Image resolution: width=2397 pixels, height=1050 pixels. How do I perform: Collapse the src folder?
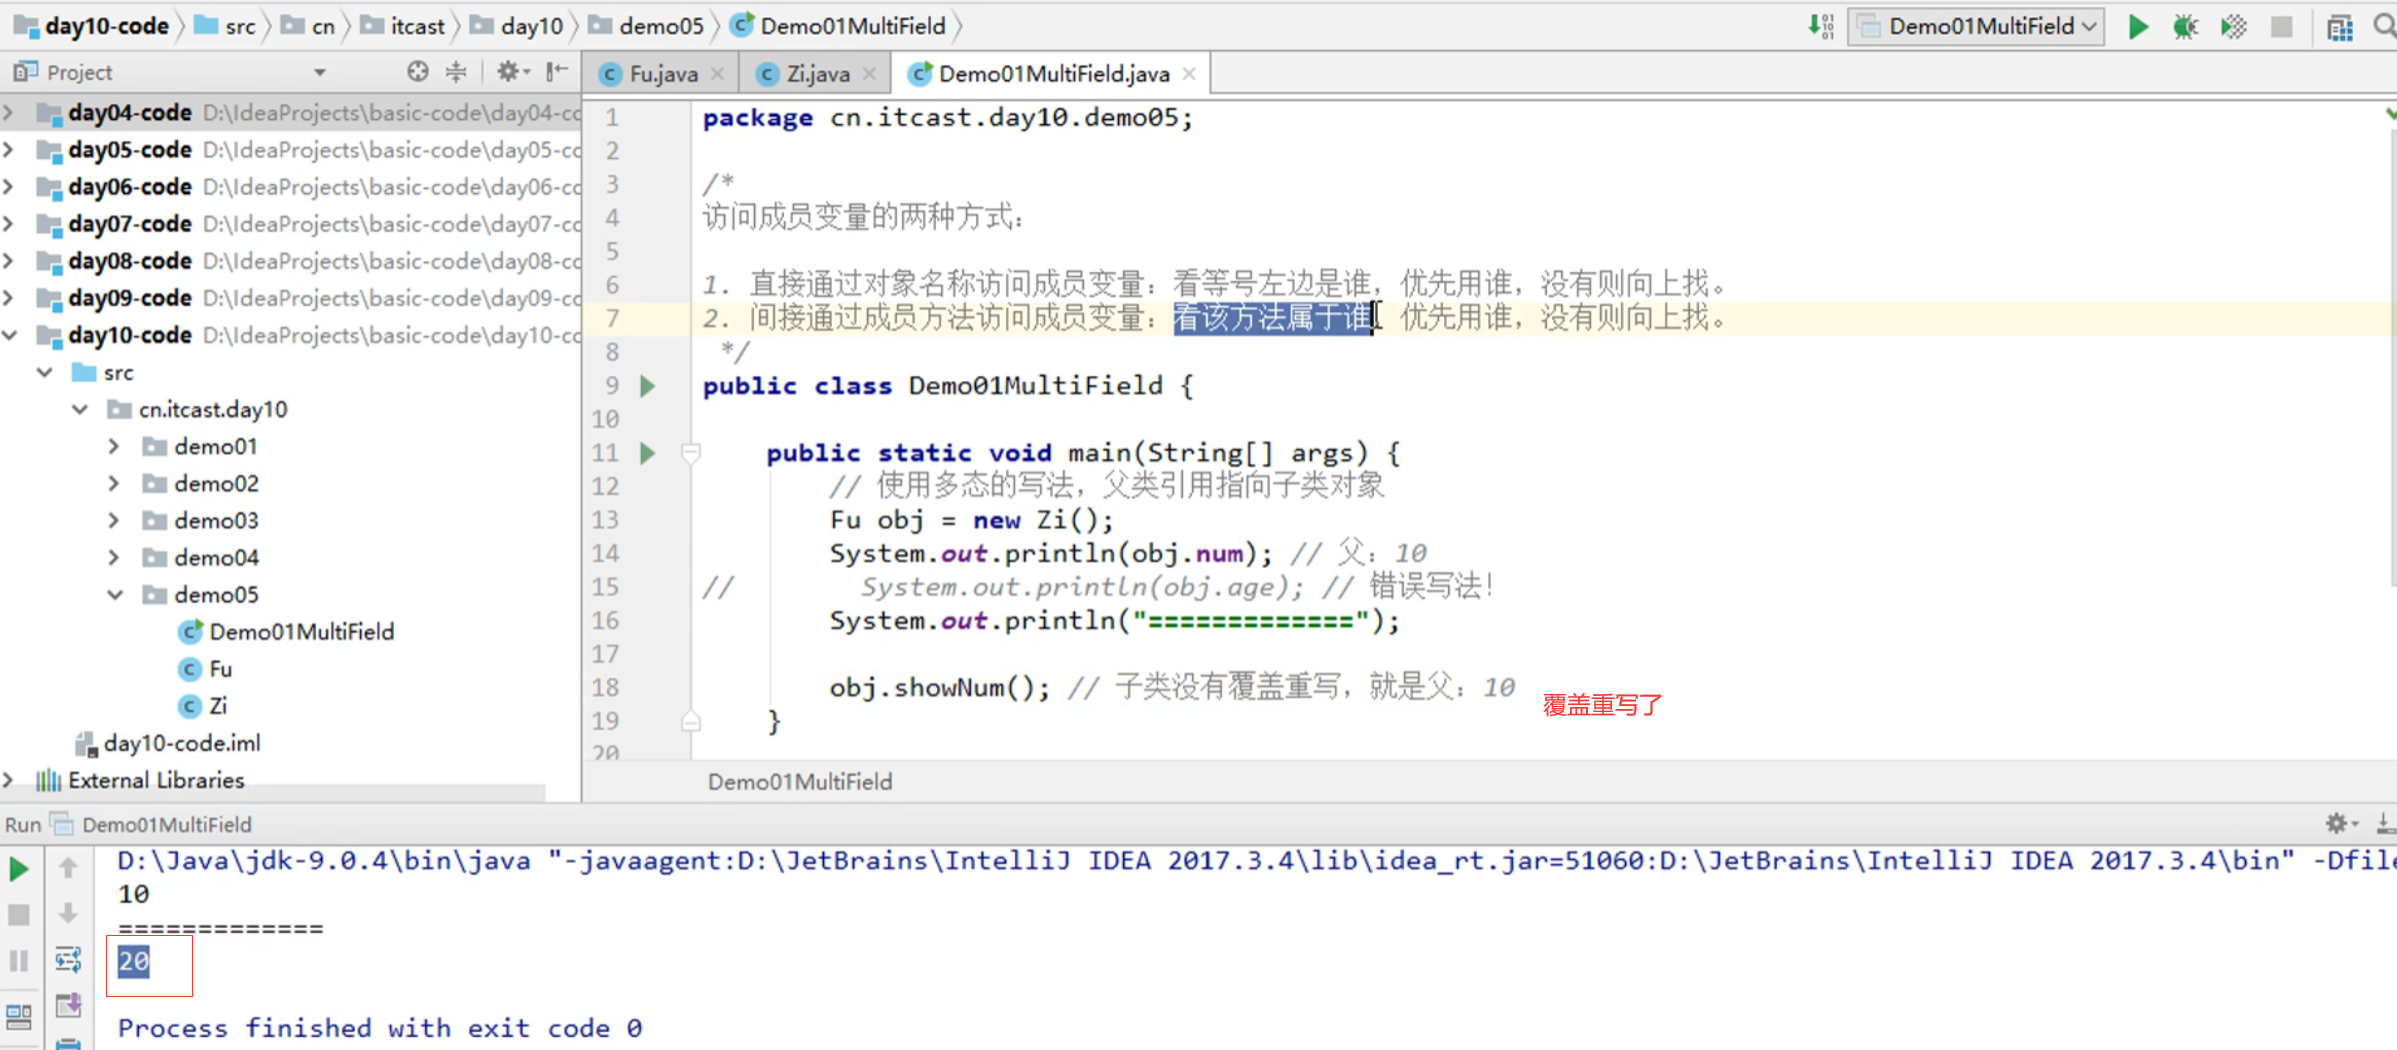tap(46, 372)
